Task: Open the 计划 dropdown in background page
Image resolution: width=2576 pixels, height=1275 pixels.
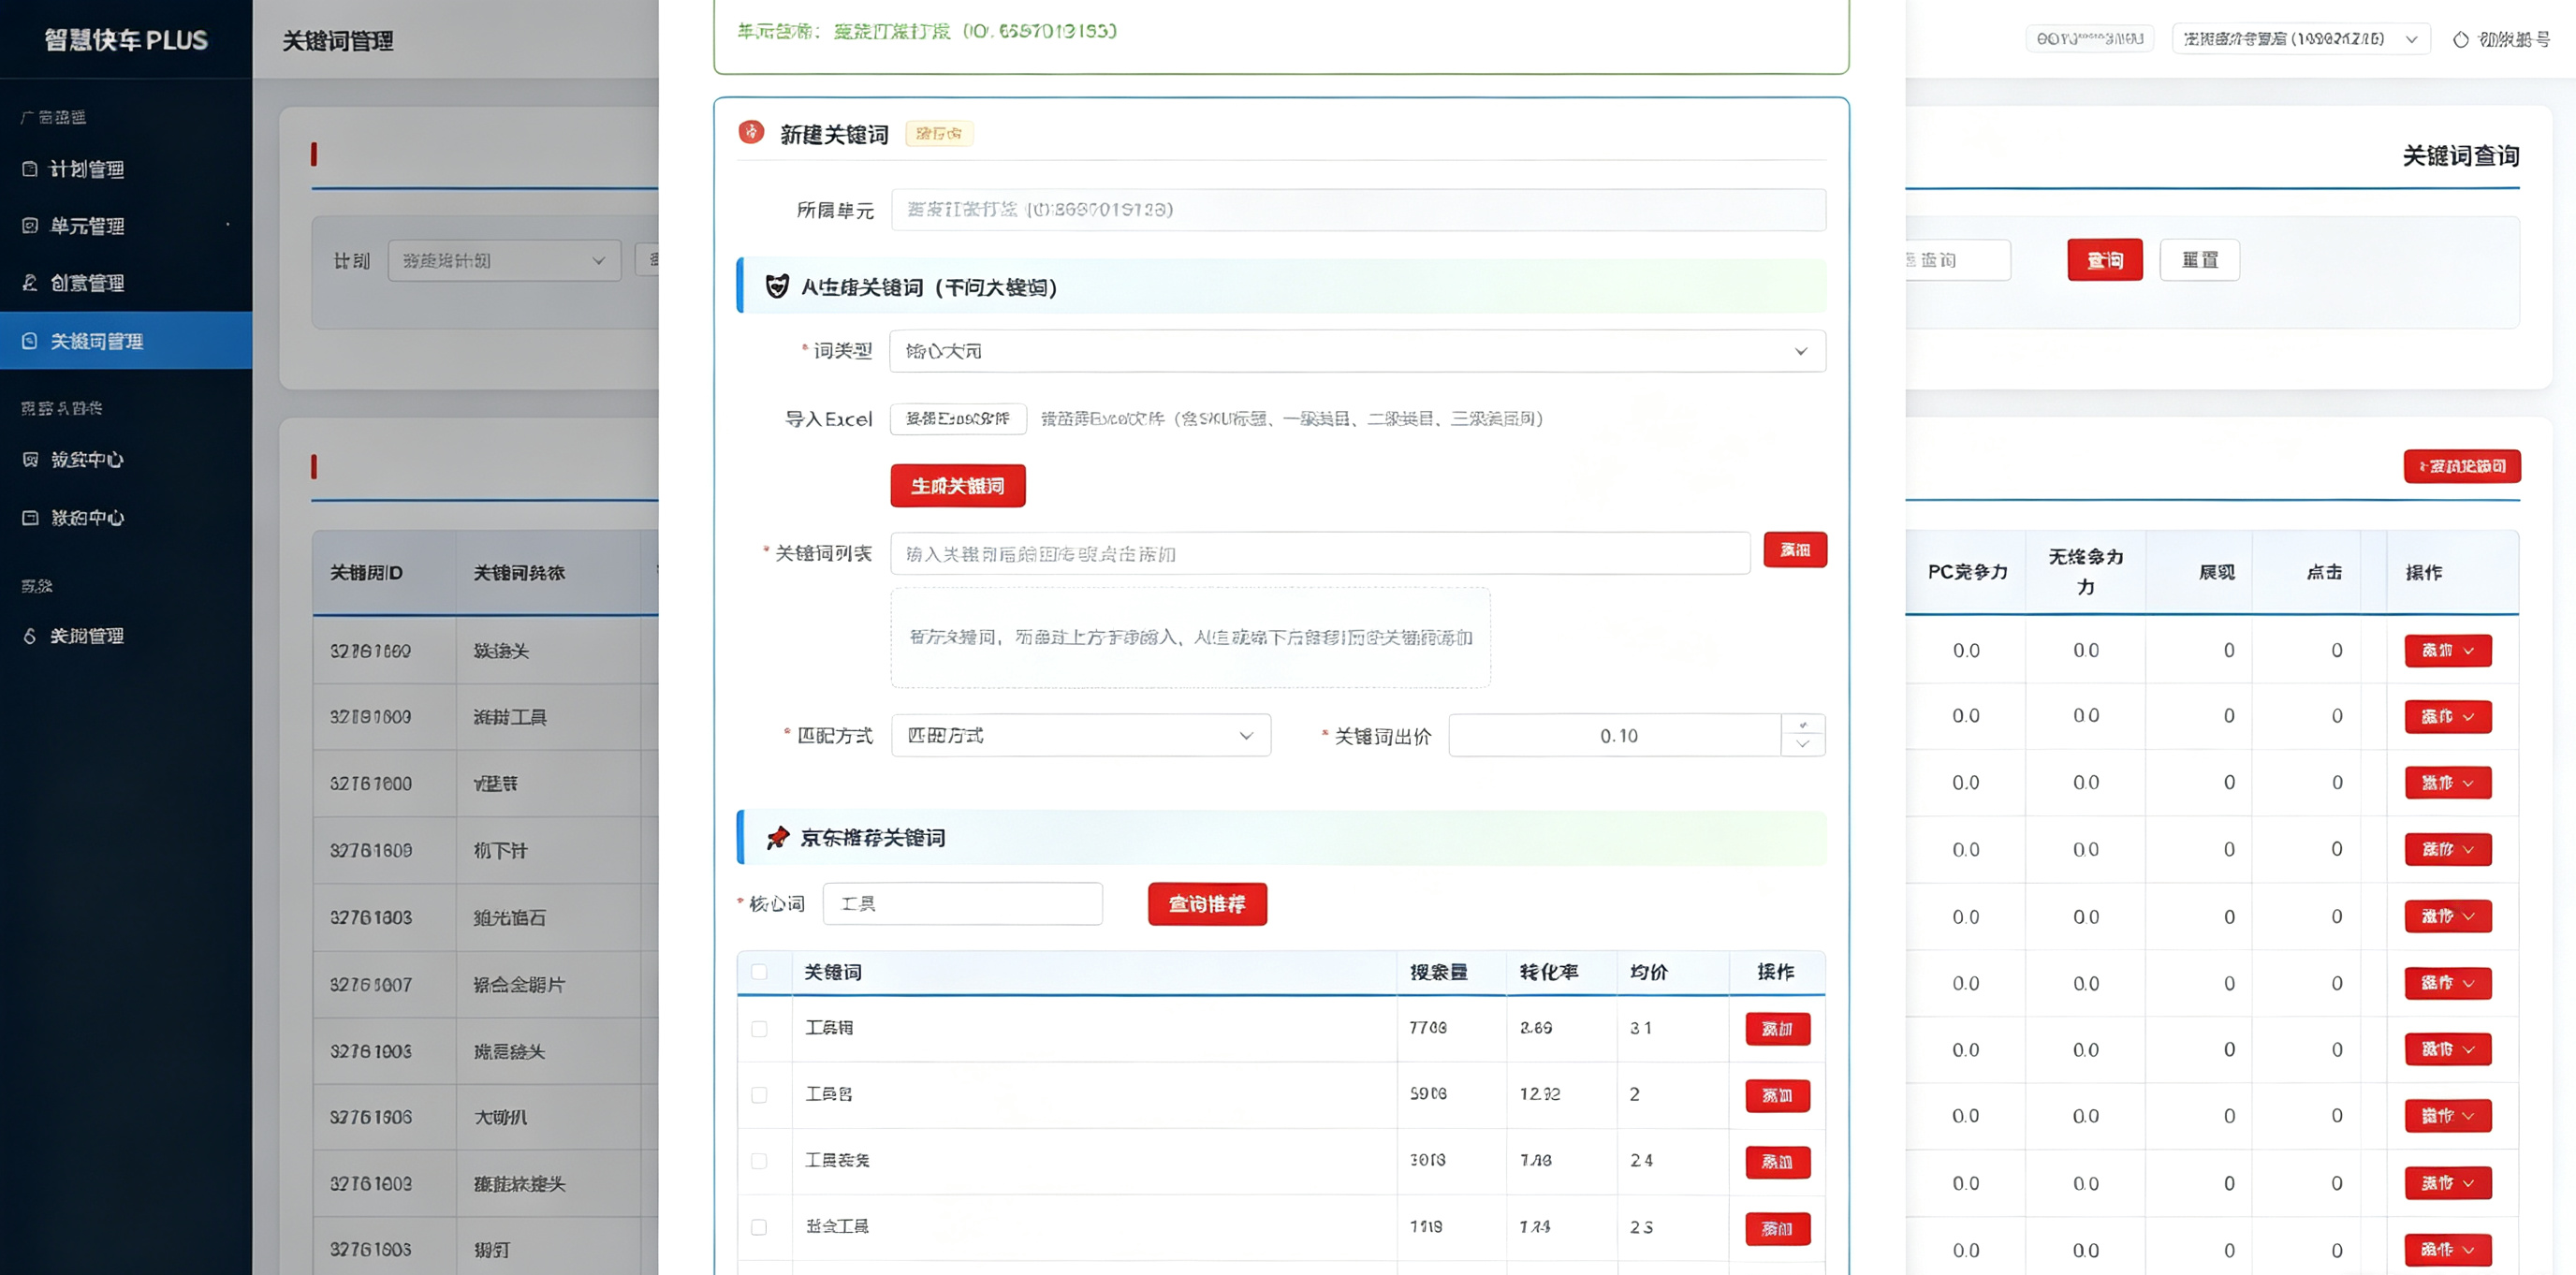Action: point(504,260)
